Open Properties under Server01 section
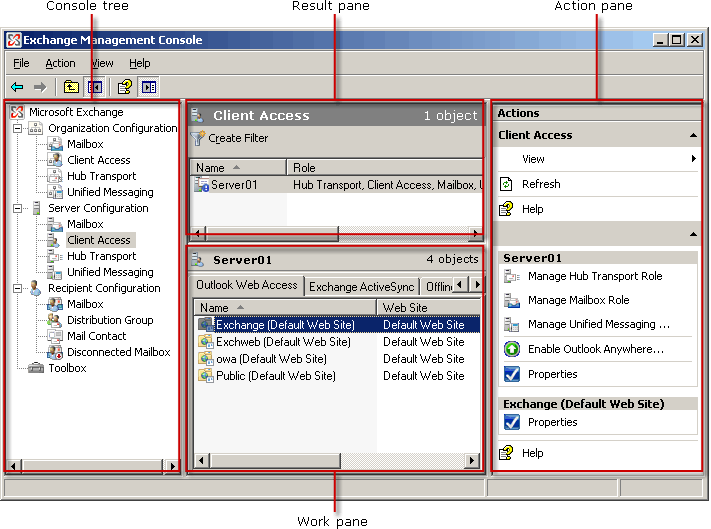711x529 pixels. pos(552,374)
